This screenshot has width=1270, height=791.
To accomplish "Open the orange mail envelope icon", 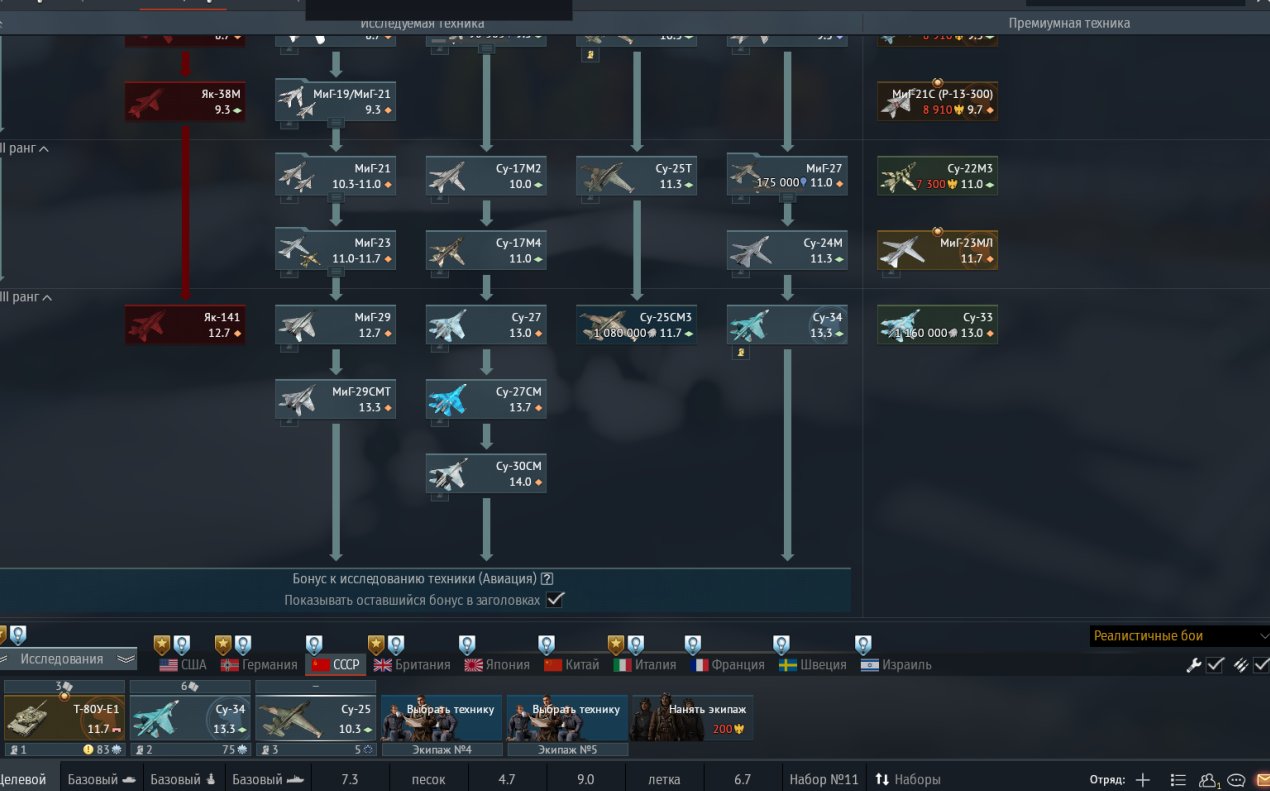I will [x=1262, y=780].
